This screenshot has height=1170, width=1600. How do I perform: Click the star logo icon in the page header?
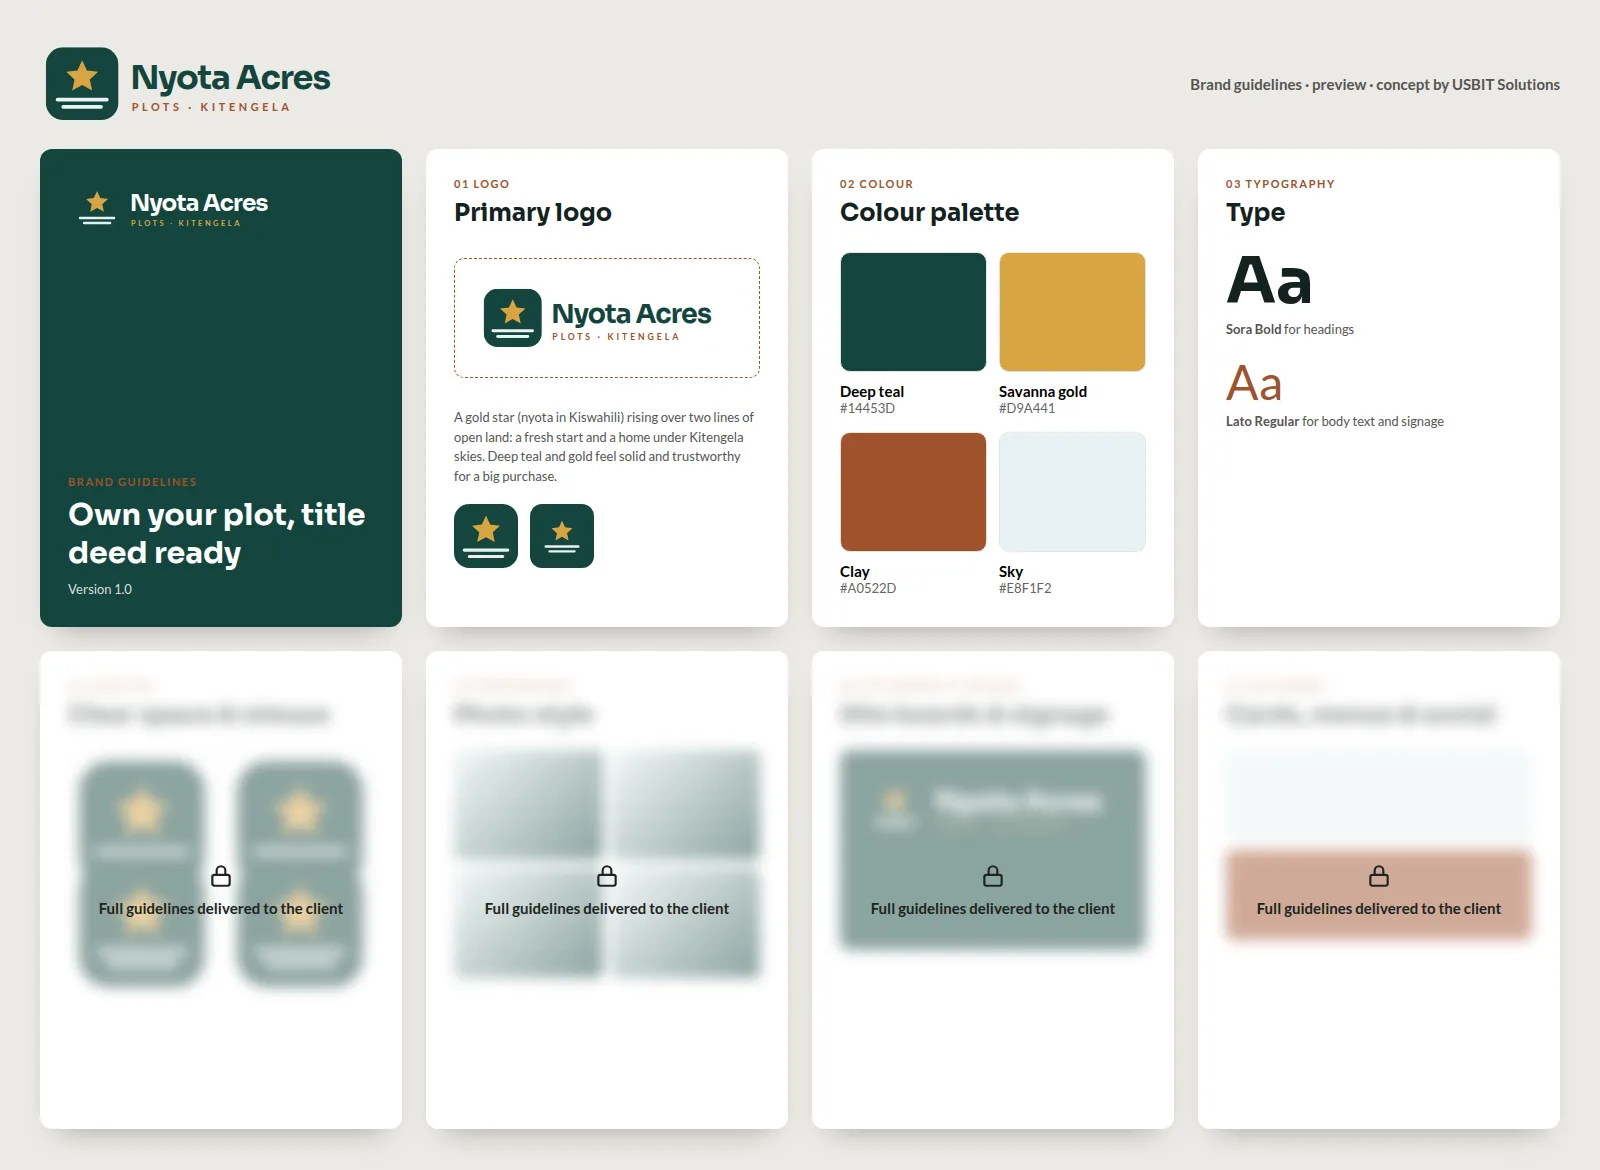coord(82,84)
